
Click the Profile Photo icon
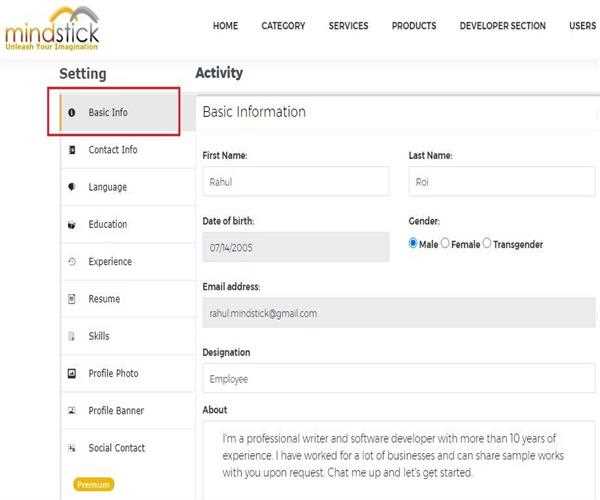pyautogui.click(x=72, y=374)
